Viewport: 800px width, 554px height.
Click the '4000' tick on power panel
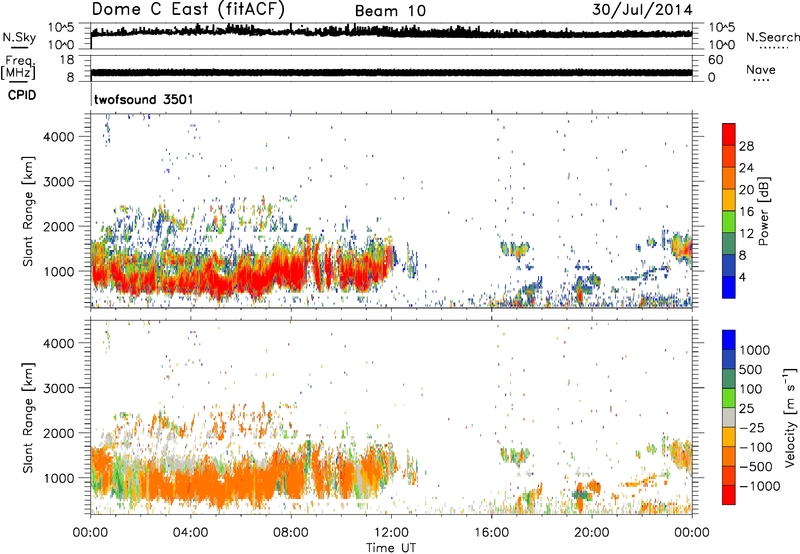point(59,137)
